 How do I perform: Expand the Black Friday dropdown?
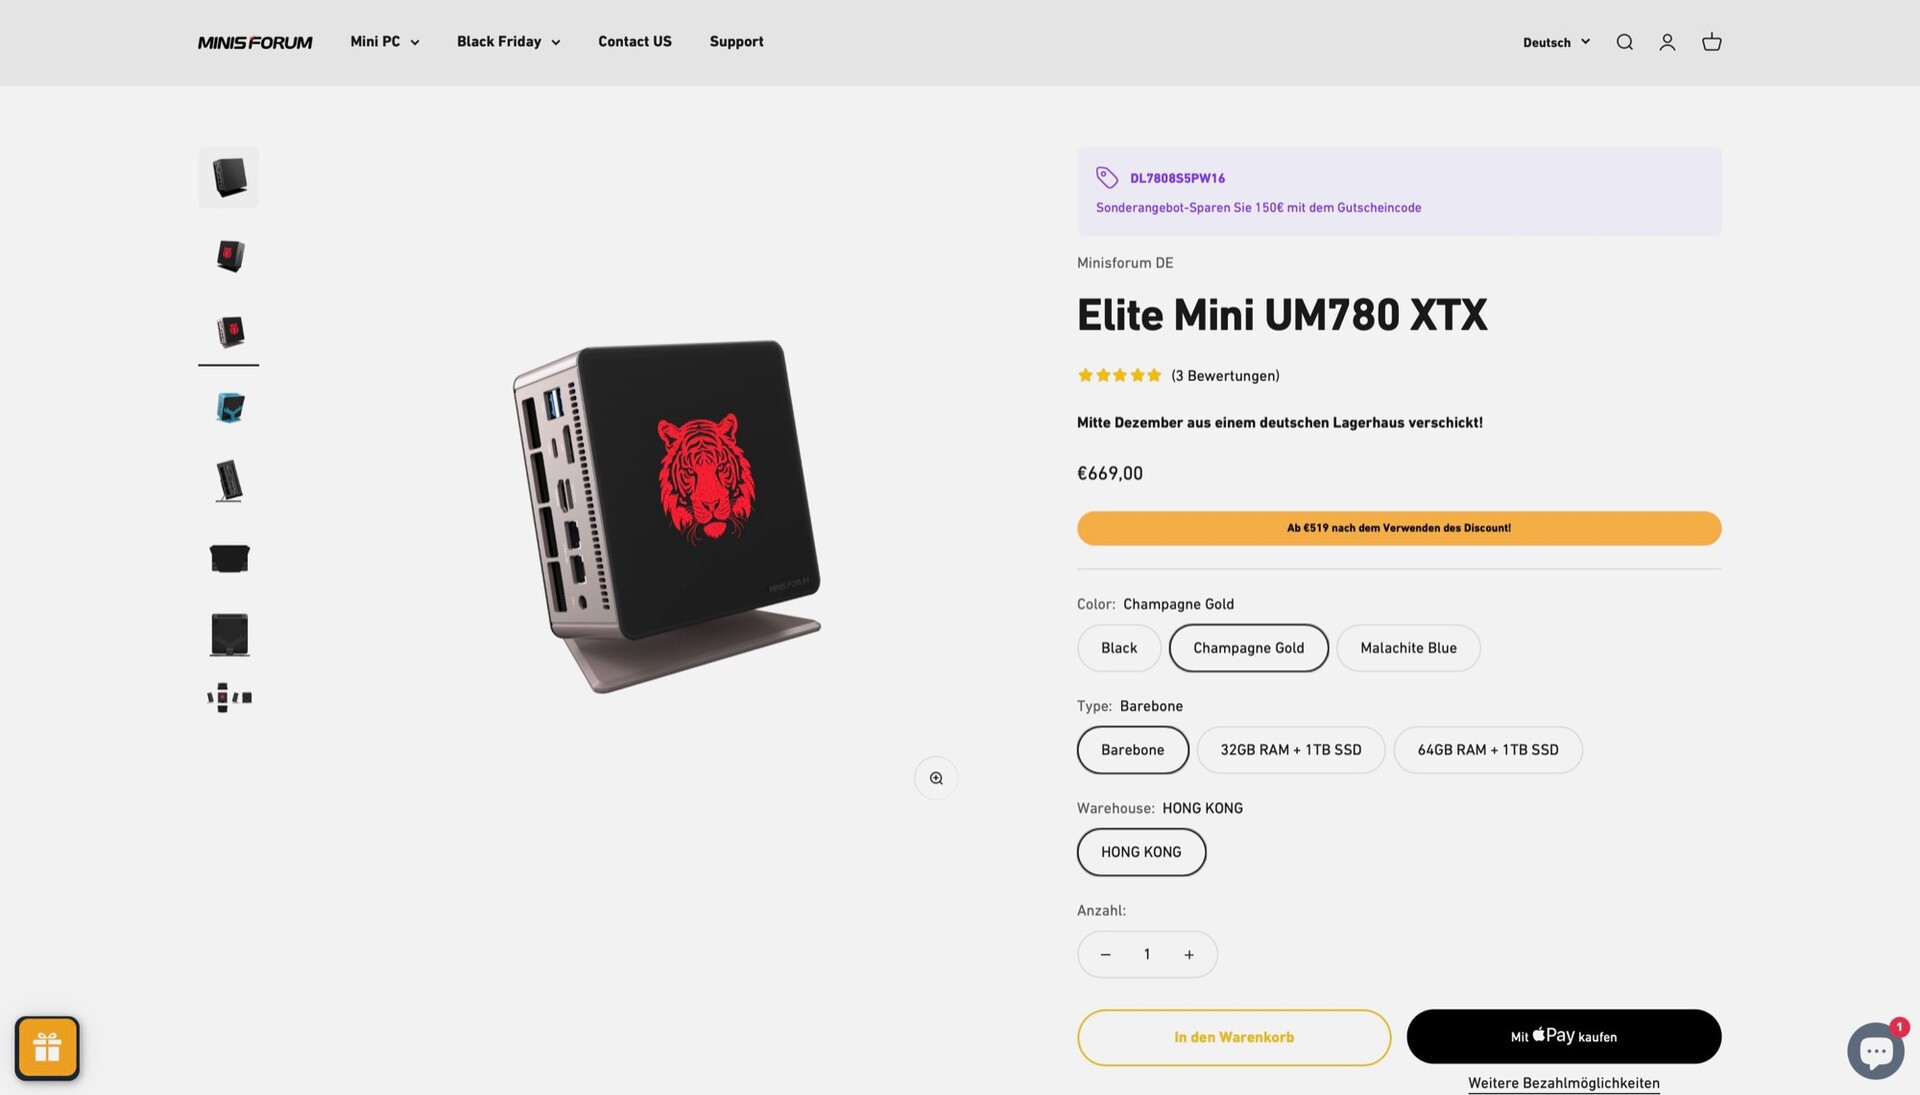click(x=508, y=42)
